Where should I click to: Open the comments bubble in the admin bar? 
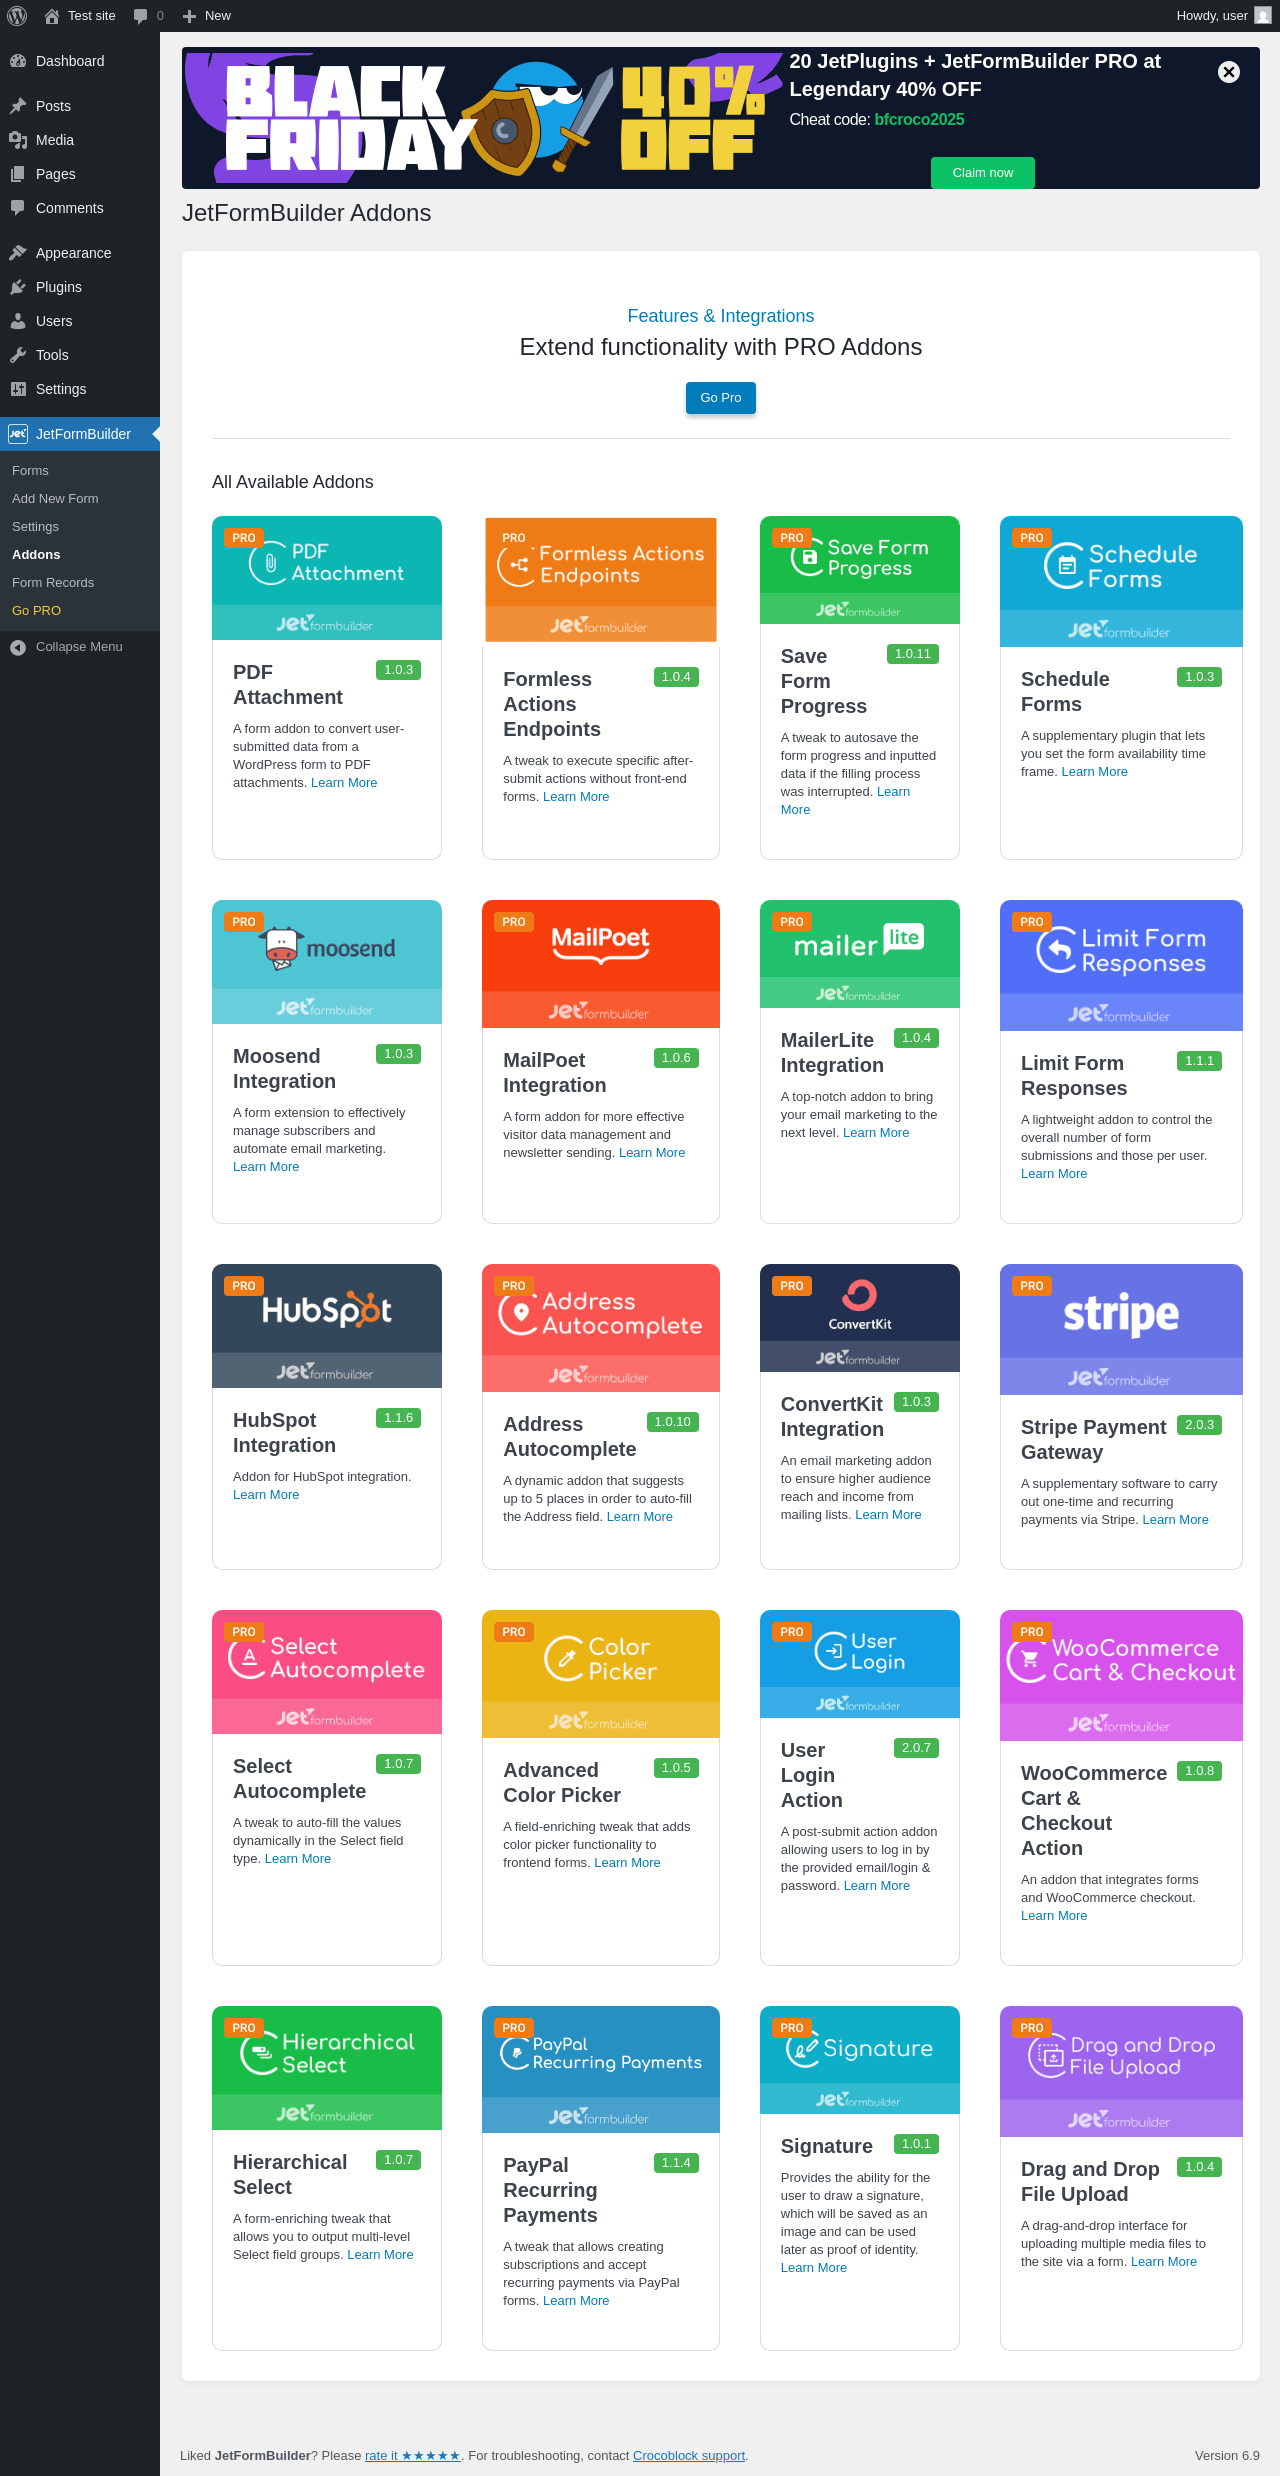click(x=140, y=16)
